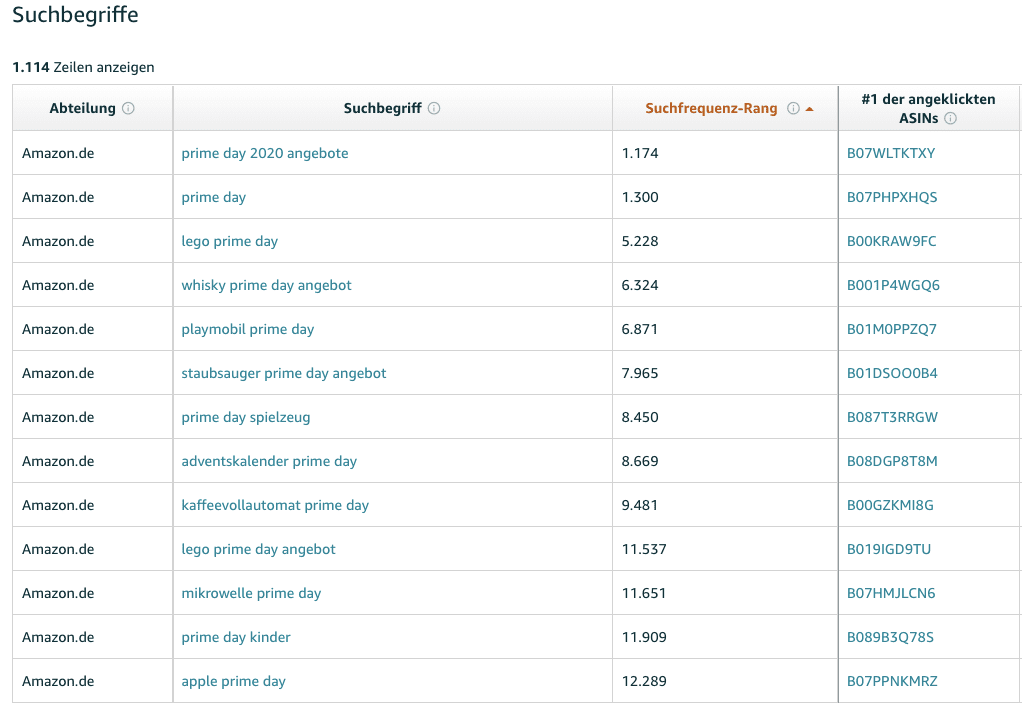
Task: Open 'whisky prime day angebot' link
Action: (x=266, y=285)
